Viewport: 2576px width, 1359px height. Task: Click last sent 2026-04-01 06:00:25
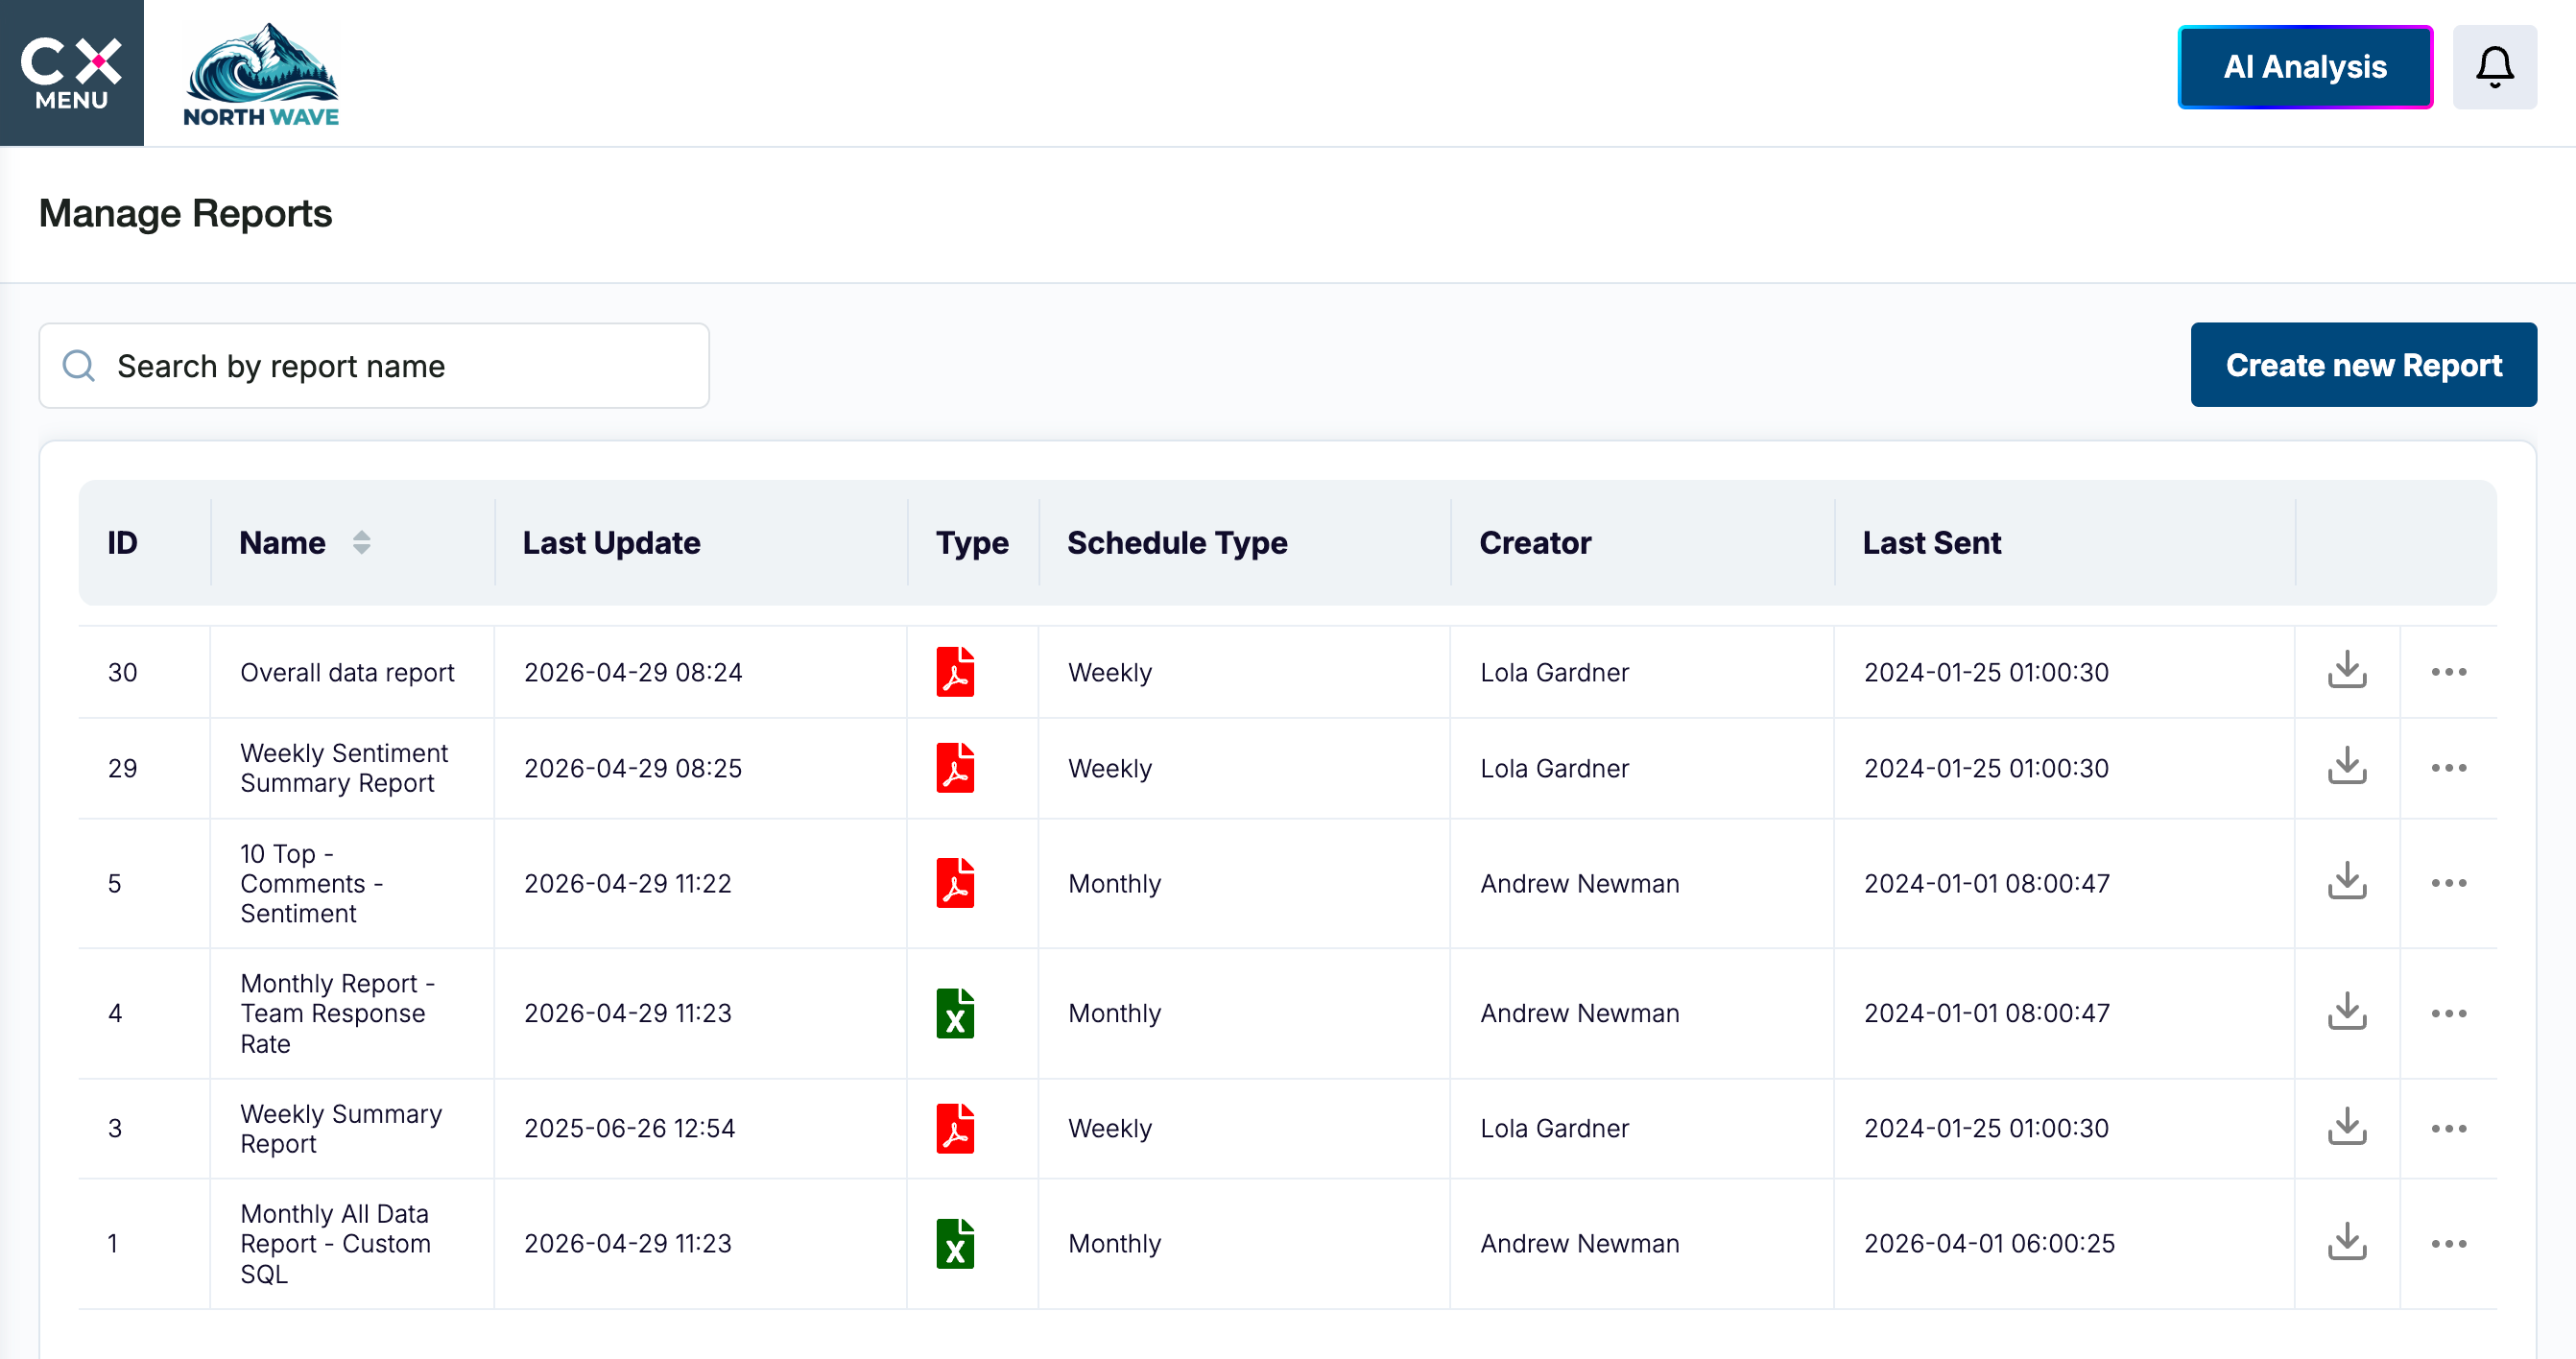(x=1989, y=1243)
